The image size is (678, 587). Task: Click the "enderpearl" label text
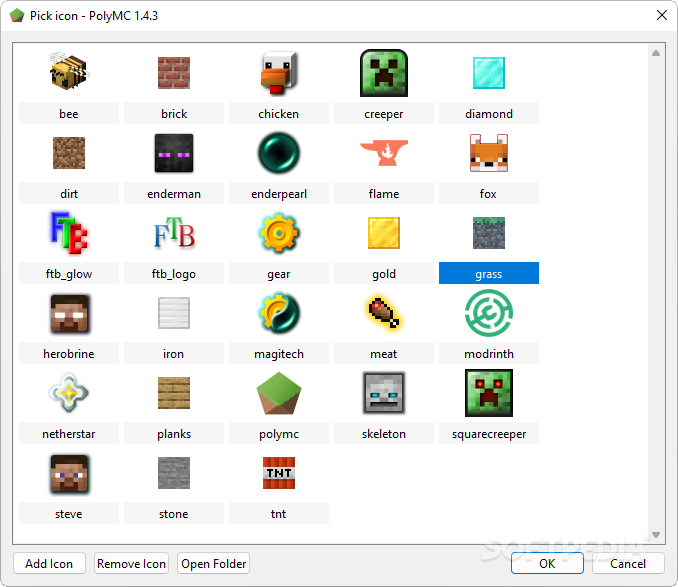coord(279,194)
